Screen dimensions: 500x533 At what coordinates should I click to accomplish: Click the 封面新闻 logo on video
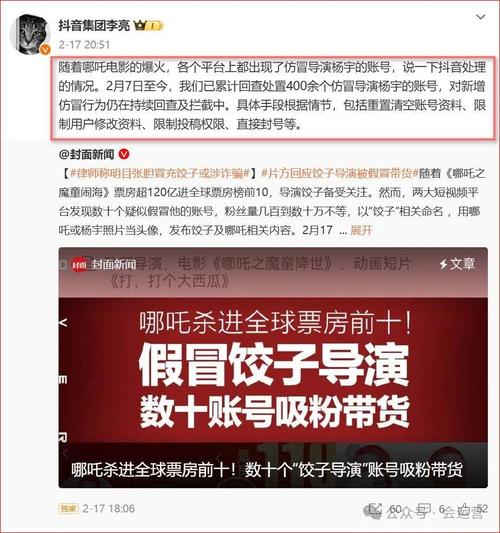click(104, 265)
